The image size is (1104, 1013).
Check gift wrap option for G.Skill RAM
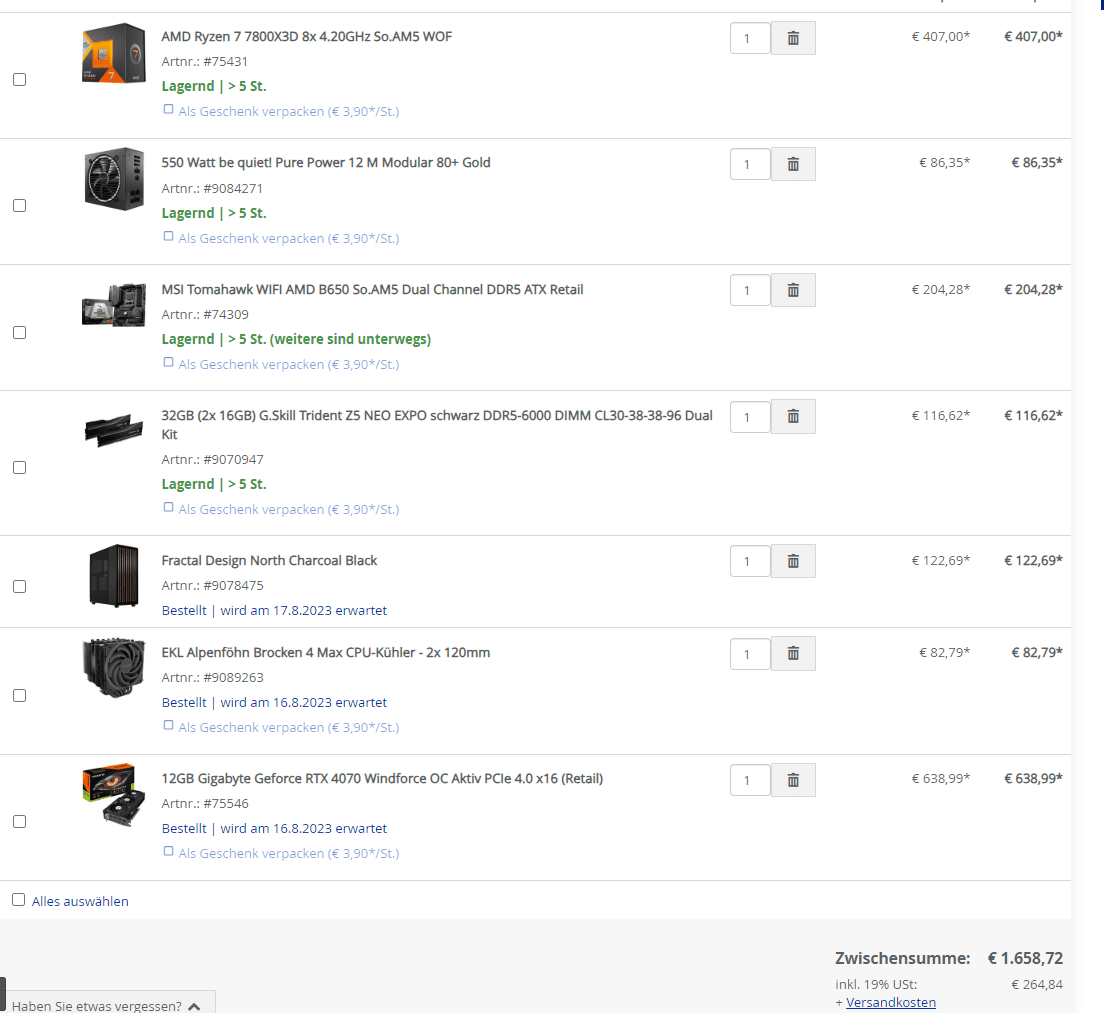click(x=168, y=507)
